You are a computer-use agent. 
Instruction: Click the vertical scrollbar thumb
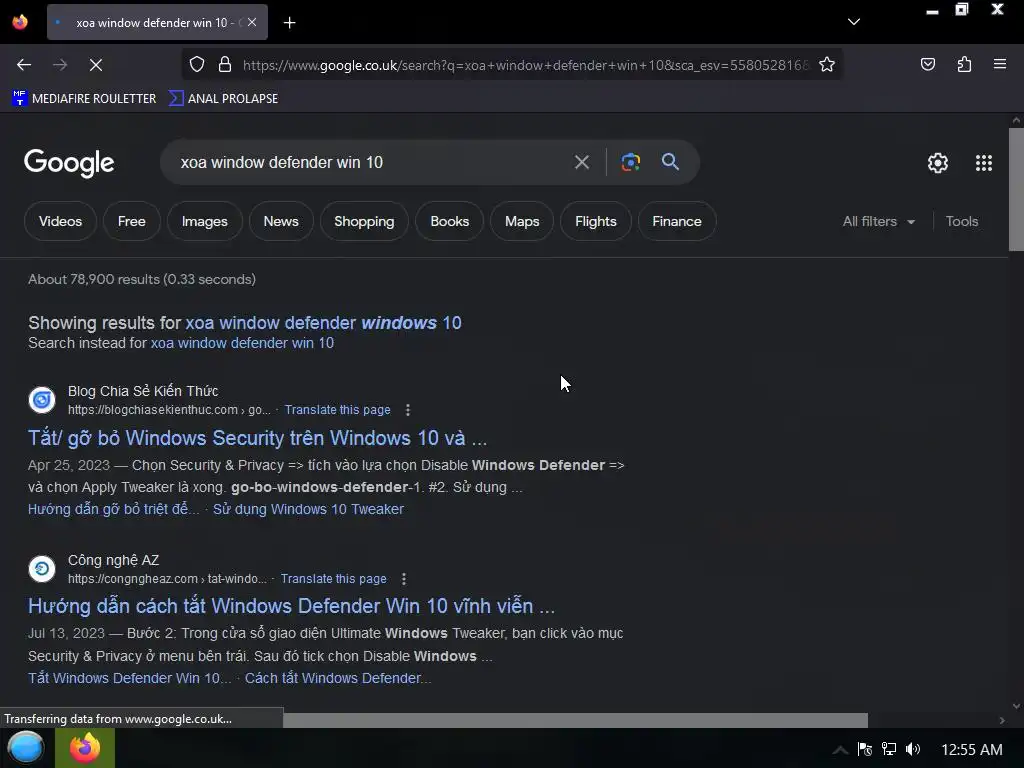(x=1016, y=189)
